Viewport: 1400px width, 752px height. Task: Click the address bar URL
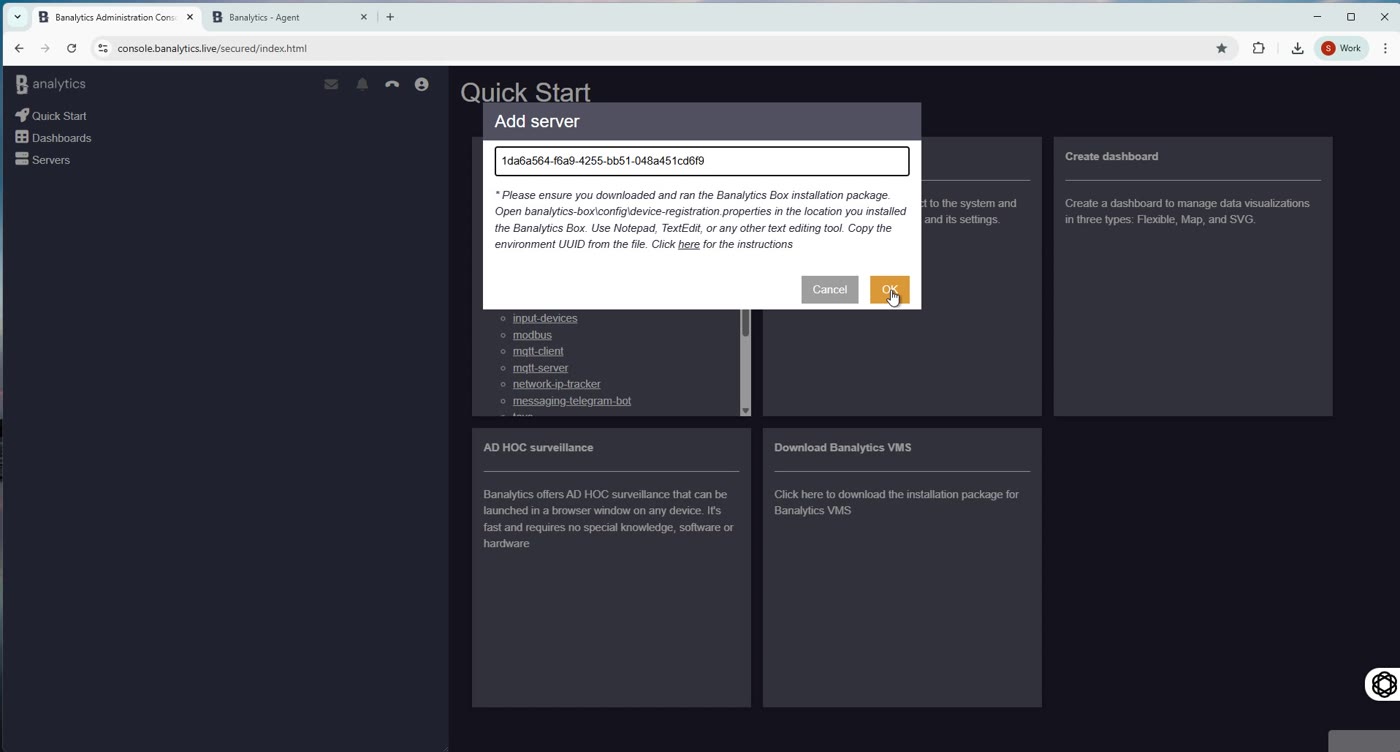212,48
